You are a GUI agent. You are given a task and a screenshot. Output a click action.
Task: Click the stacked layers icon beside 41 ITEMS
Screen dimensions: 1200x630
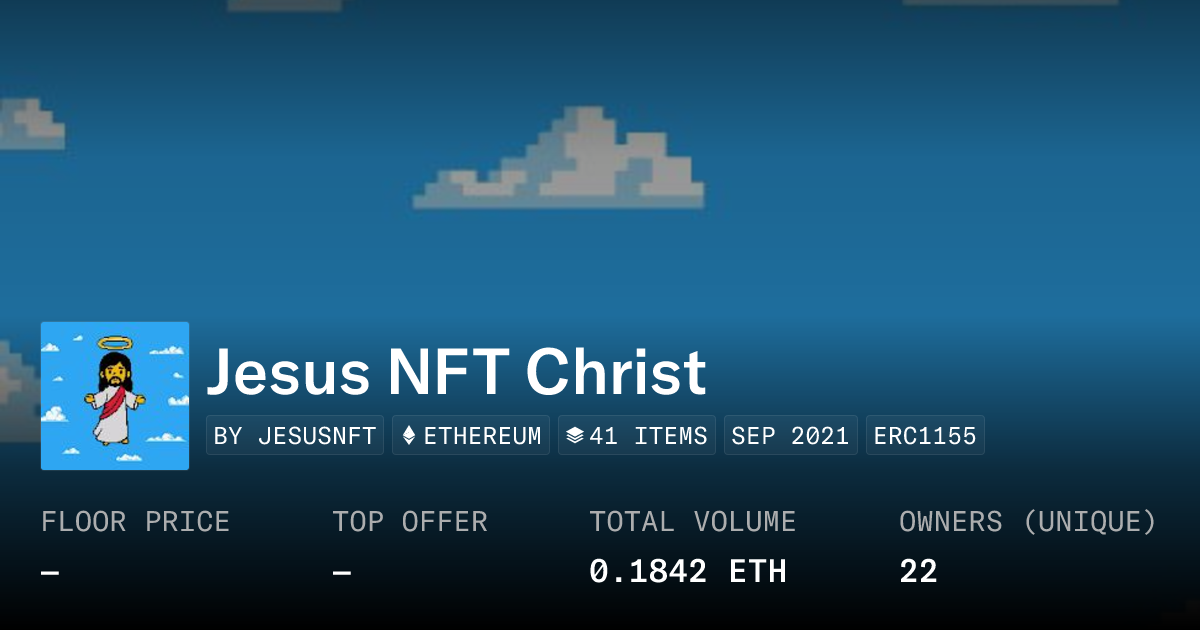(x=574, y=436)
